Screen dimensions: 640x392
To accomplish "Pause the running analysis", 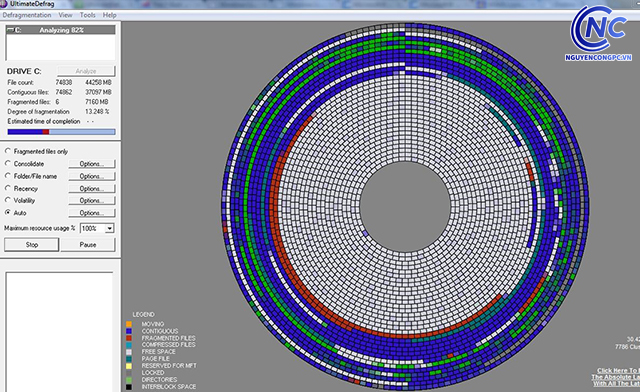I will coord(88,245).
